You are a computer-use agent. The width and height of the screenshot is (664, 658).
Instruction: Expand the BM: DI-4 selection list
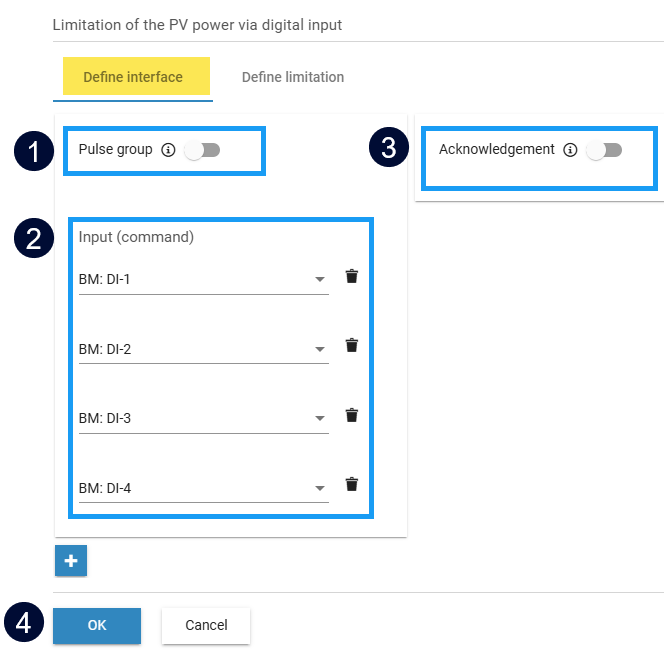coord(320,489)
